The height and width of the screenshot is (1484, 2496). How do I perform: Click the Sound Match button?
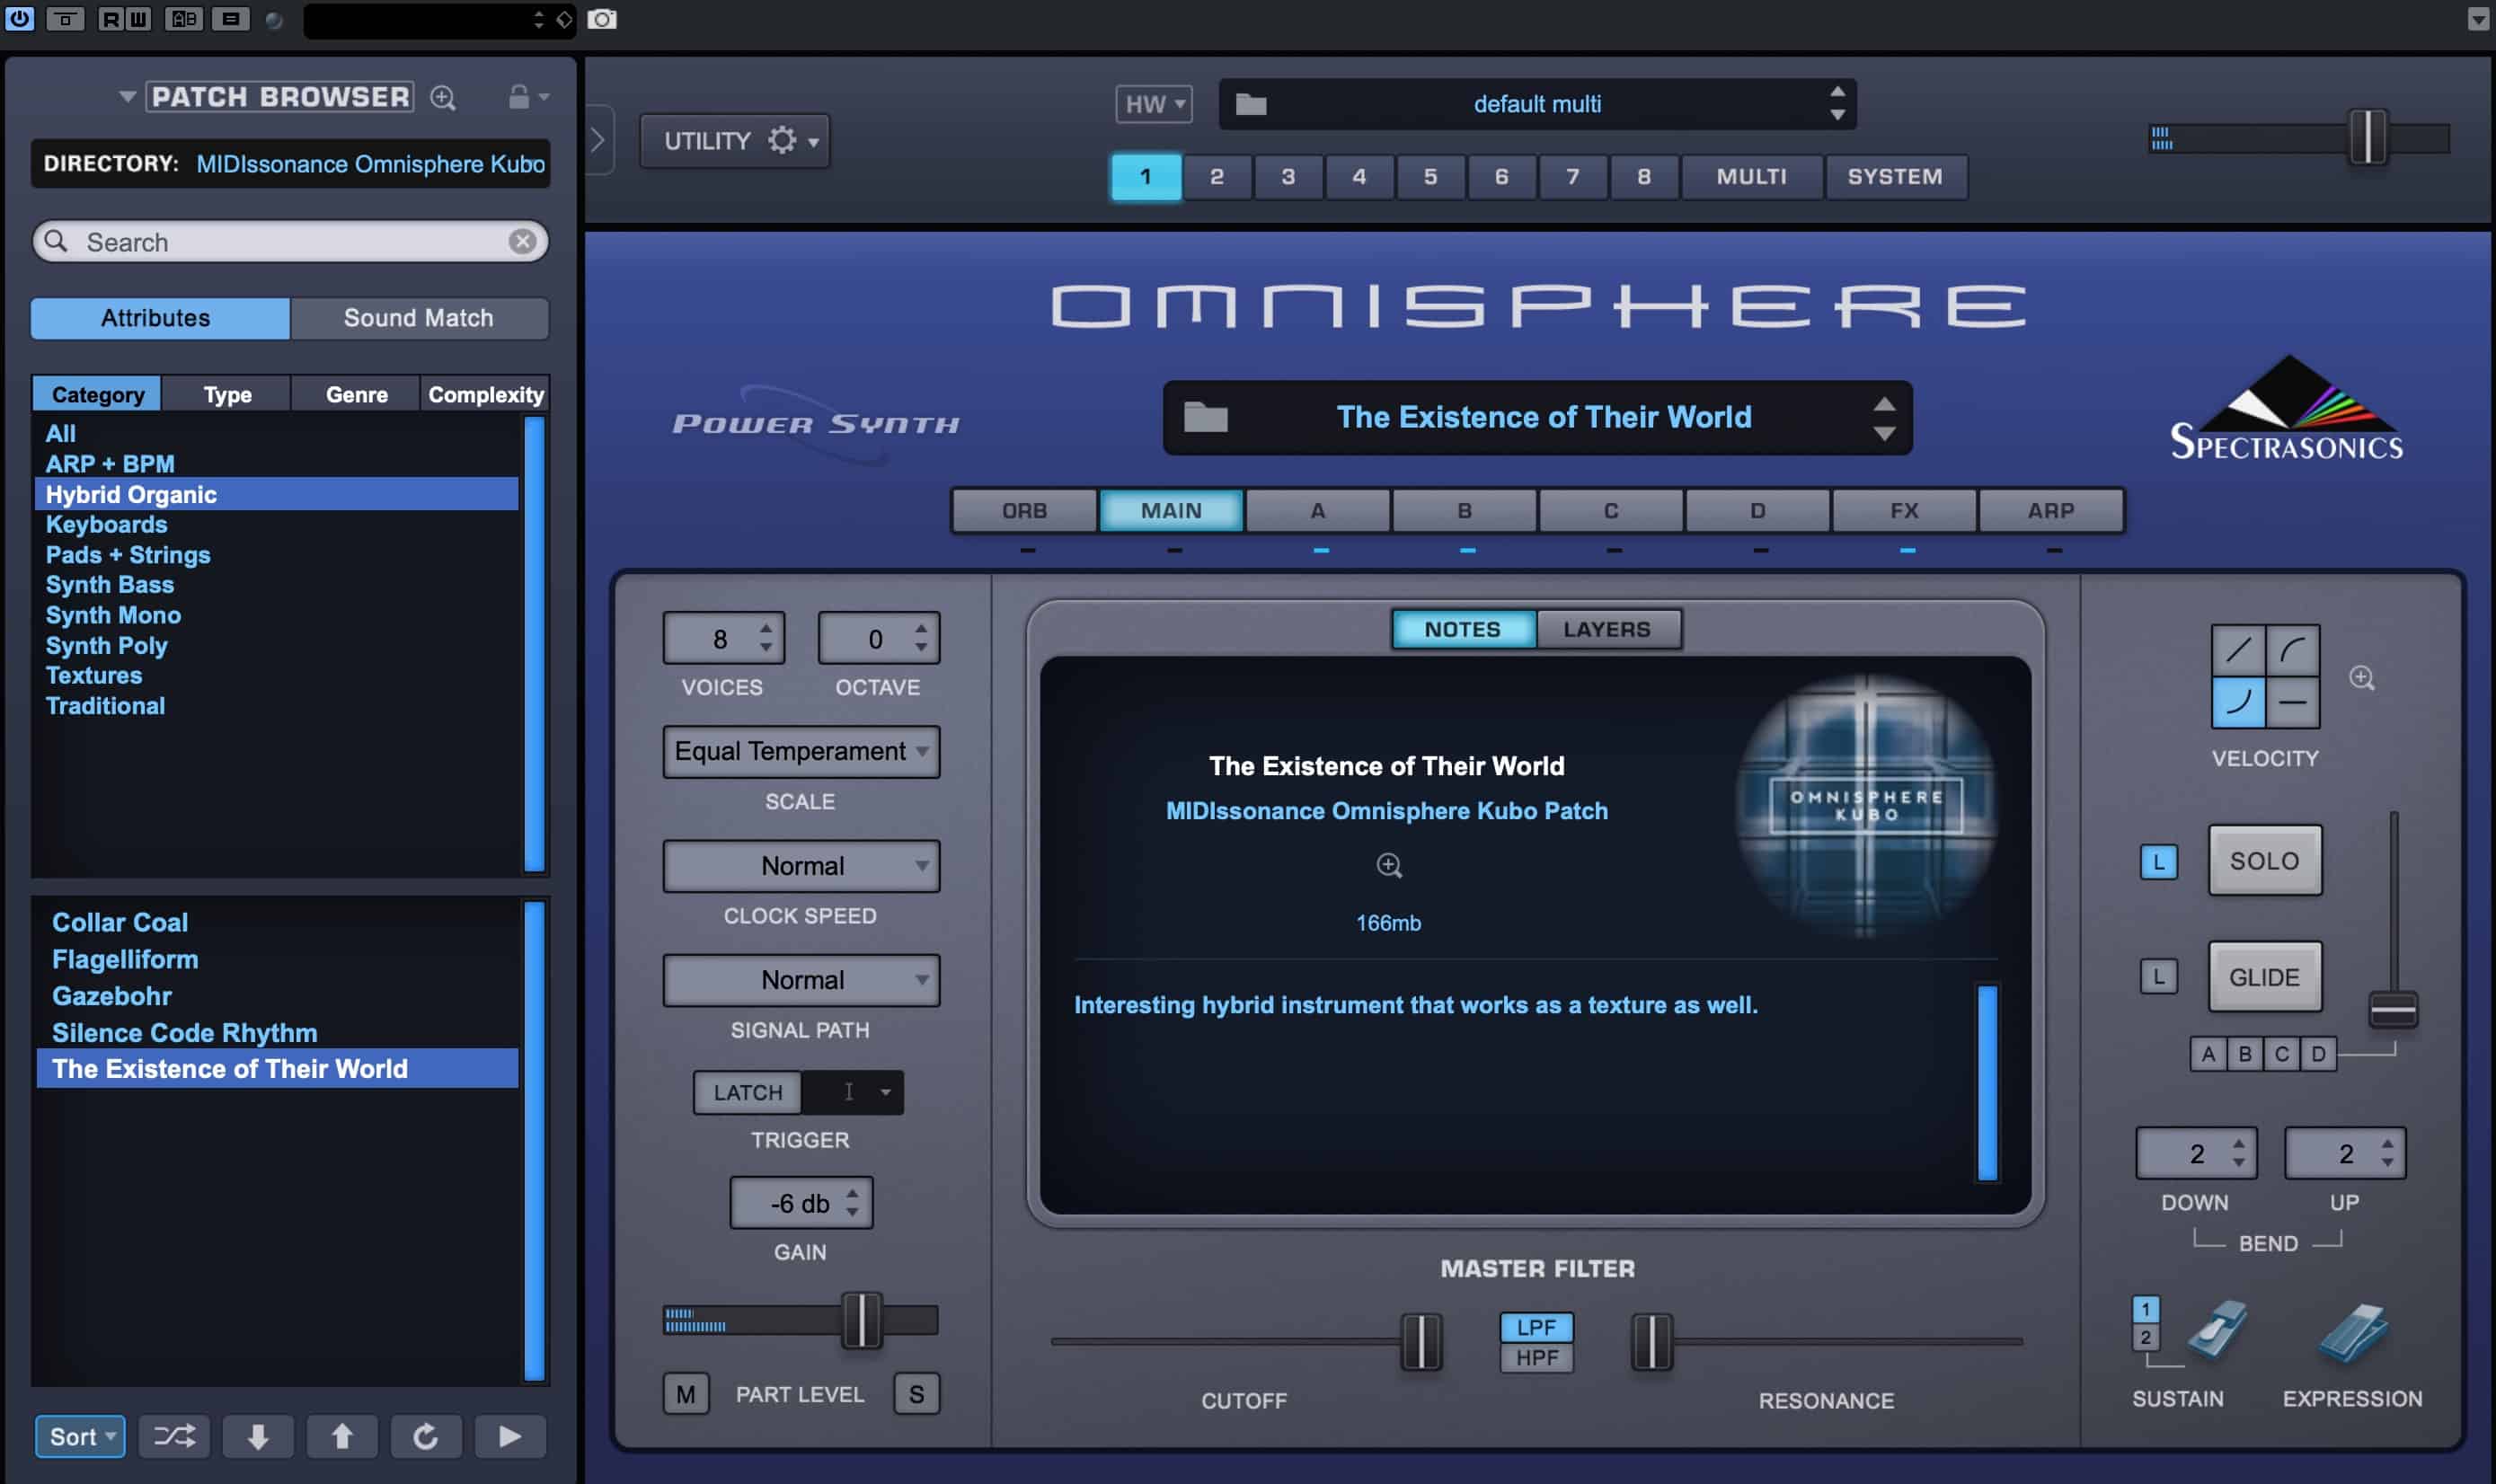(x=419, y=318)
